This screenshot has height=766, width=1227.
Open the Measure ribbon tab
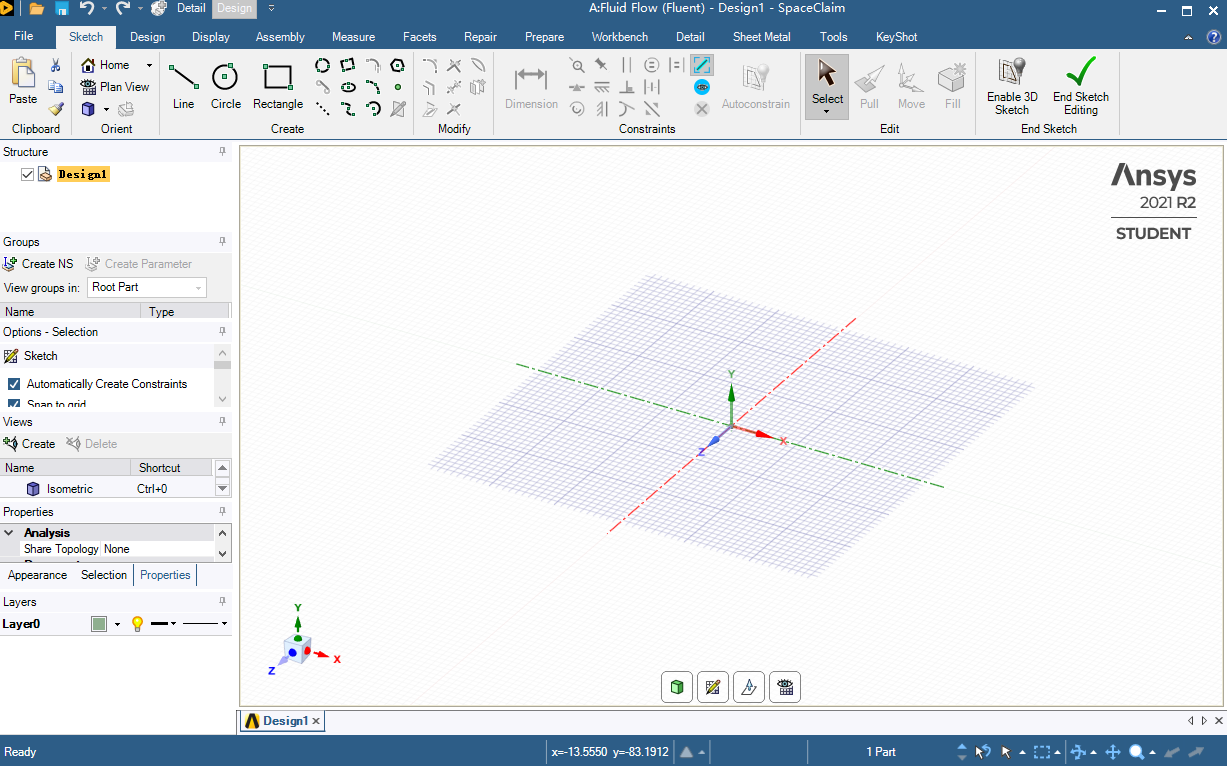353,37
